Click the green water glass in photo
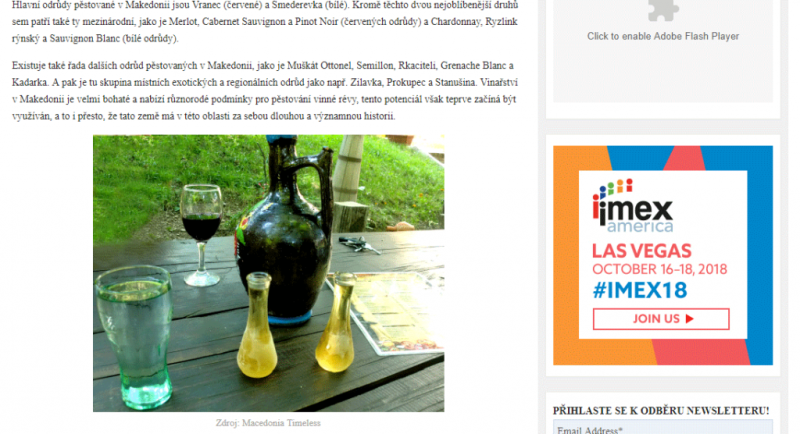800x434 pixels. 134,337
